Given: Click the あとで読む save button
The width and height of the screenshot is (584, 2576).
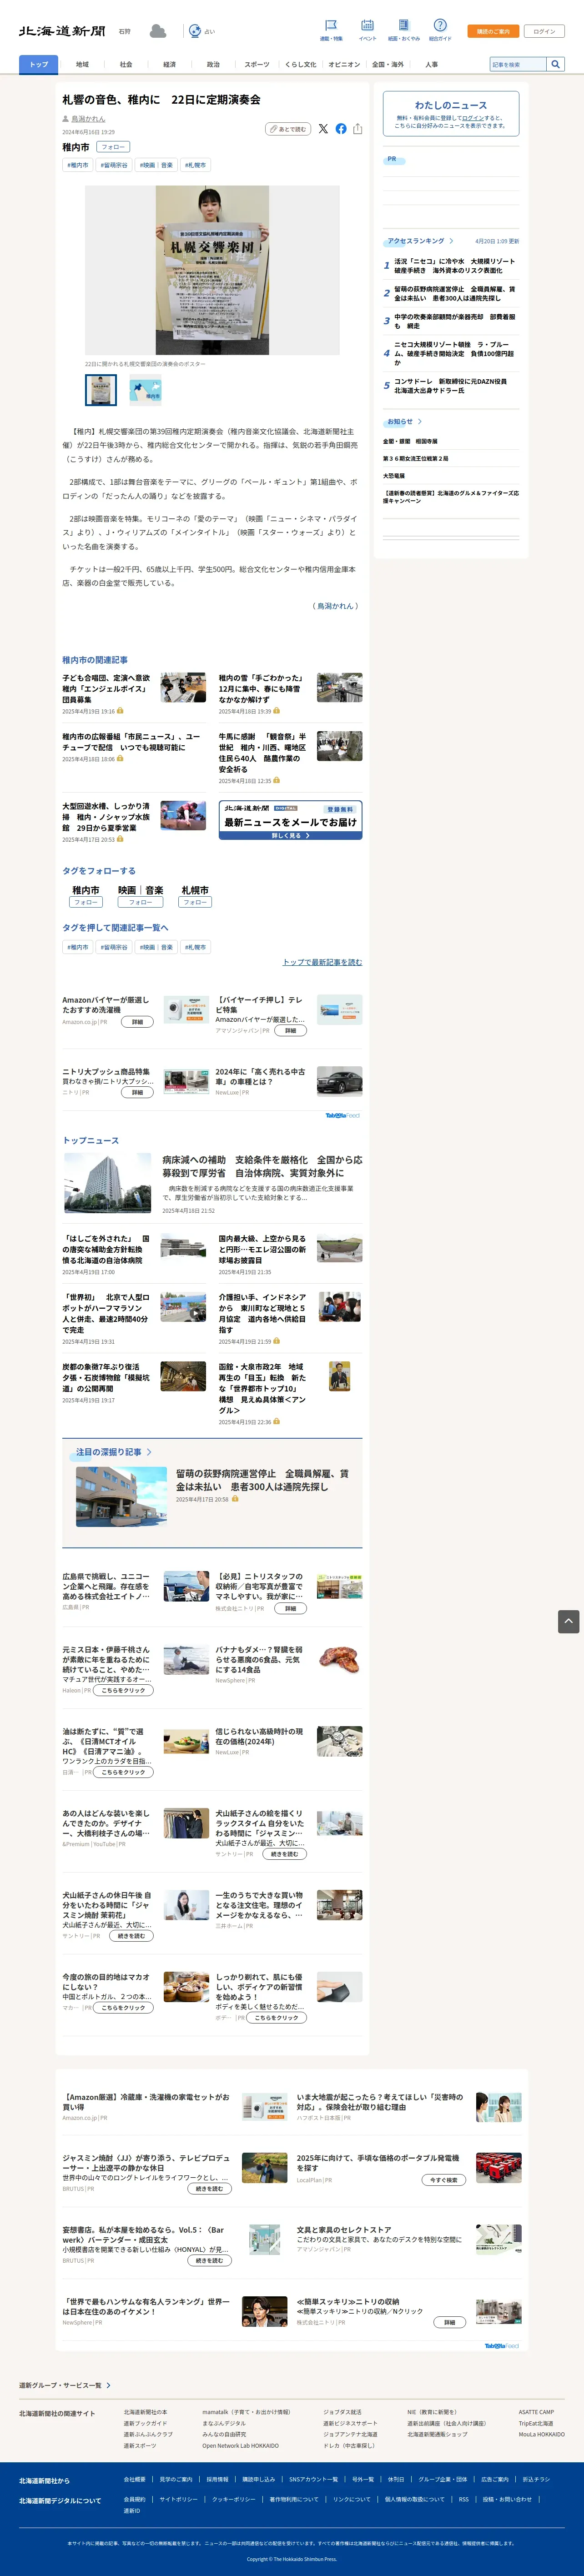Looking at the screenshot, I should 287,129.
